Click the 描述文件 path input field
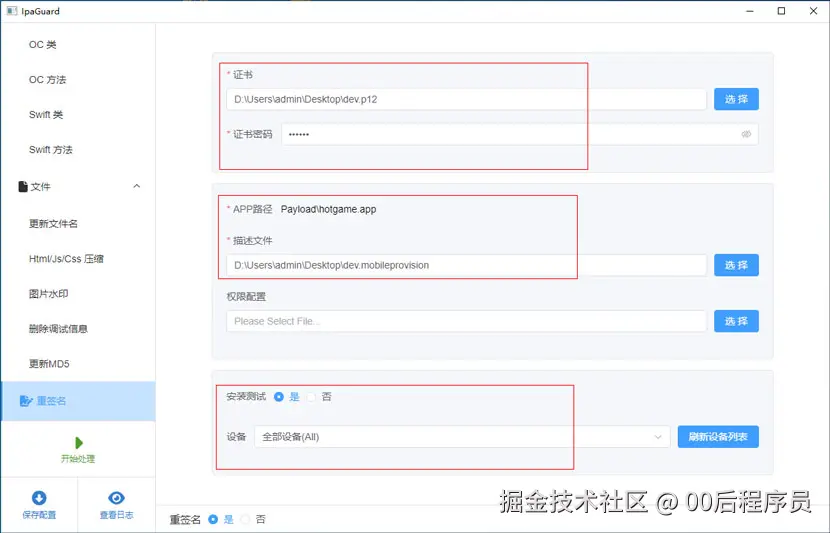 coord(466,265)
